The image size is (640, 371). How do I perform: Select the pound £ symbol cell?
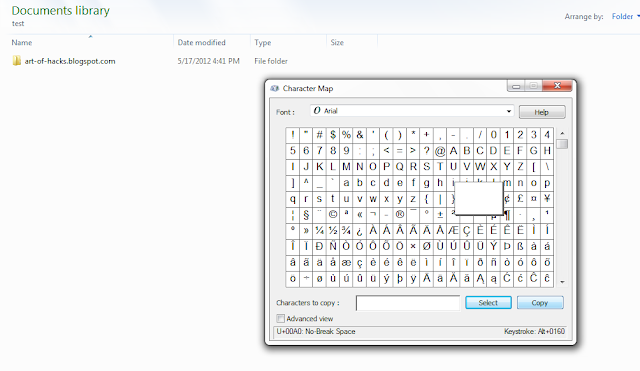coord(520,199)
